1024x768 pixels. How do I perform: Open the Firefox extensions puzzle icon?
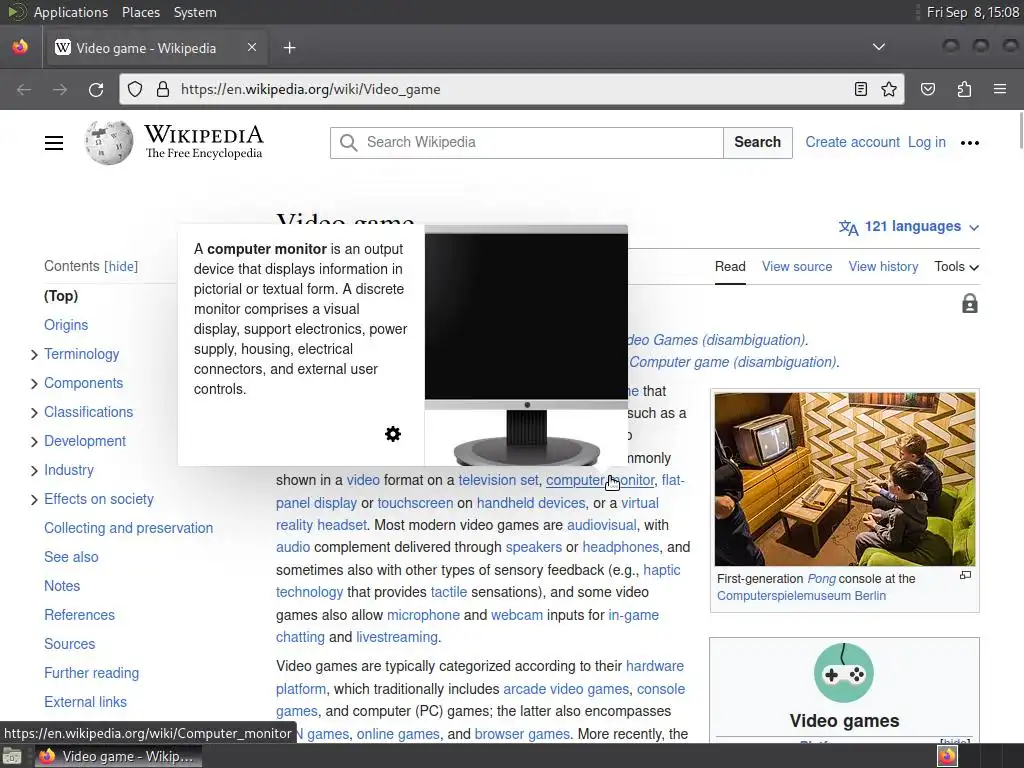pyautogui.click(x=964, y=89)
